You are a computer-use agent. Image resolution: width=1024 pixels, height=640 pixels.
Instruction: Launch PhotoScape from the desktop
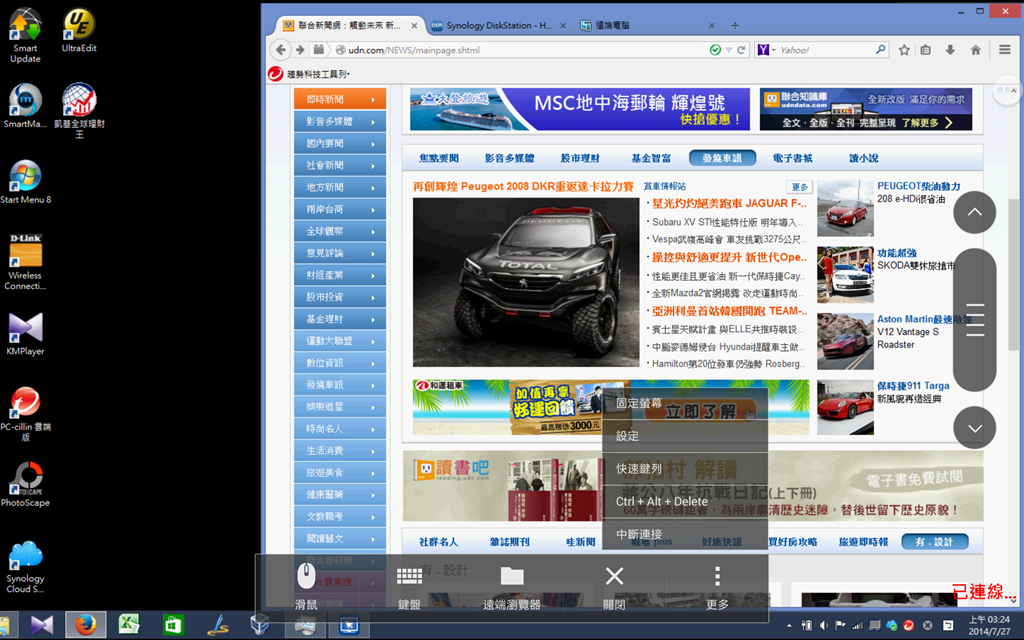point(25,485)
